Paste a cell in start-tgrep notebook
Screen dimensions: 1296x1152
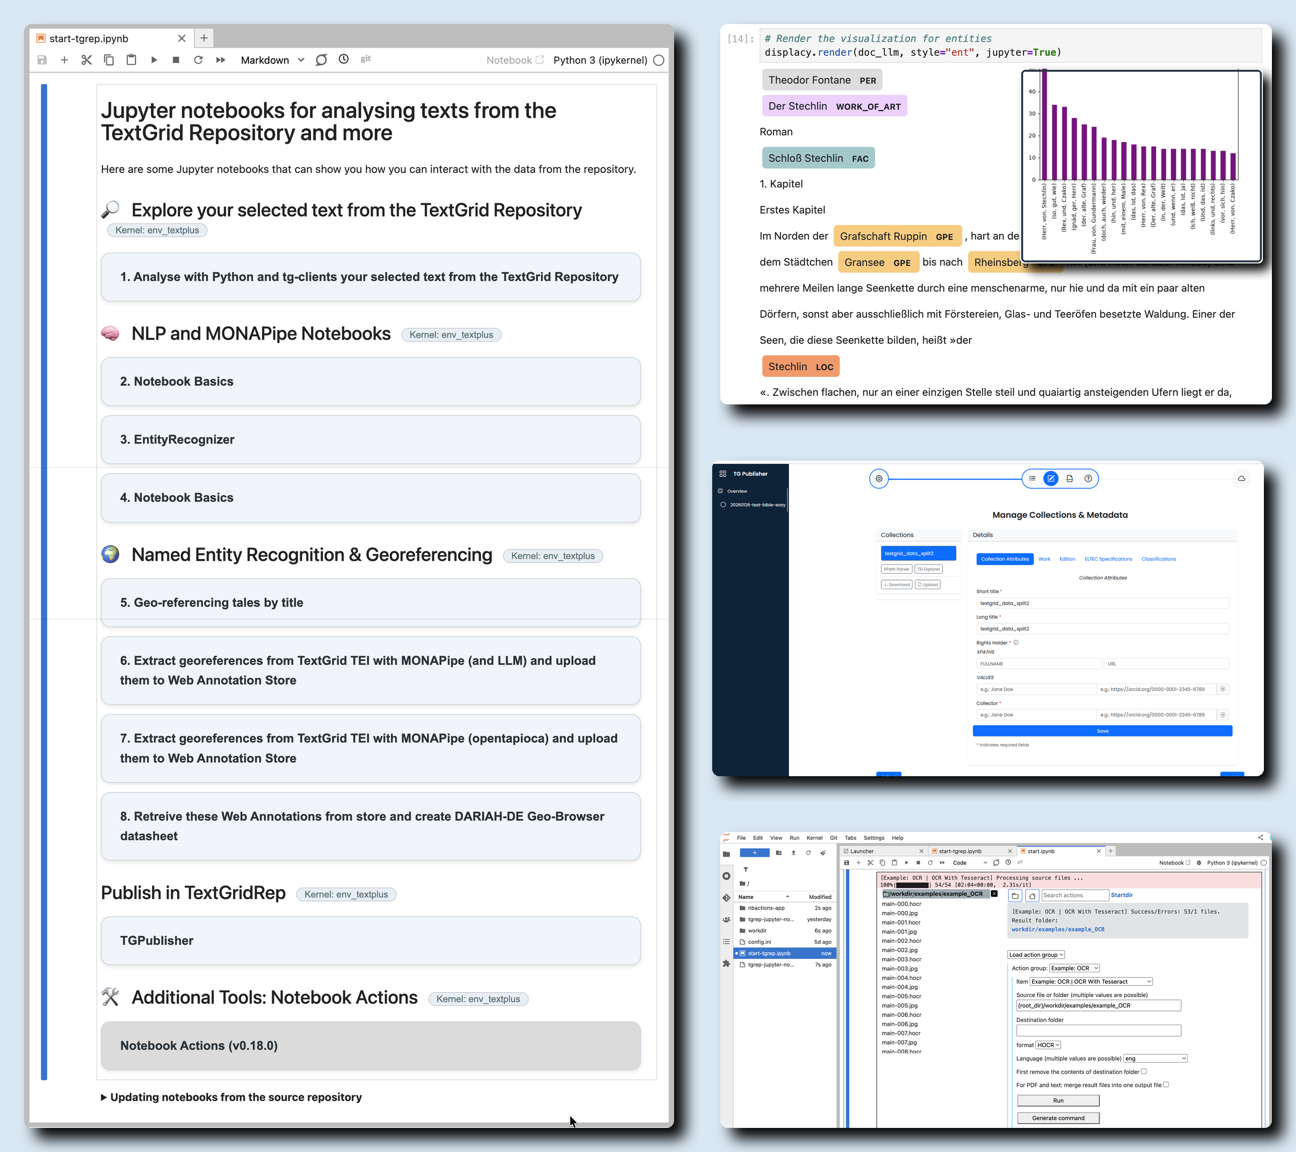coord(131,60)
